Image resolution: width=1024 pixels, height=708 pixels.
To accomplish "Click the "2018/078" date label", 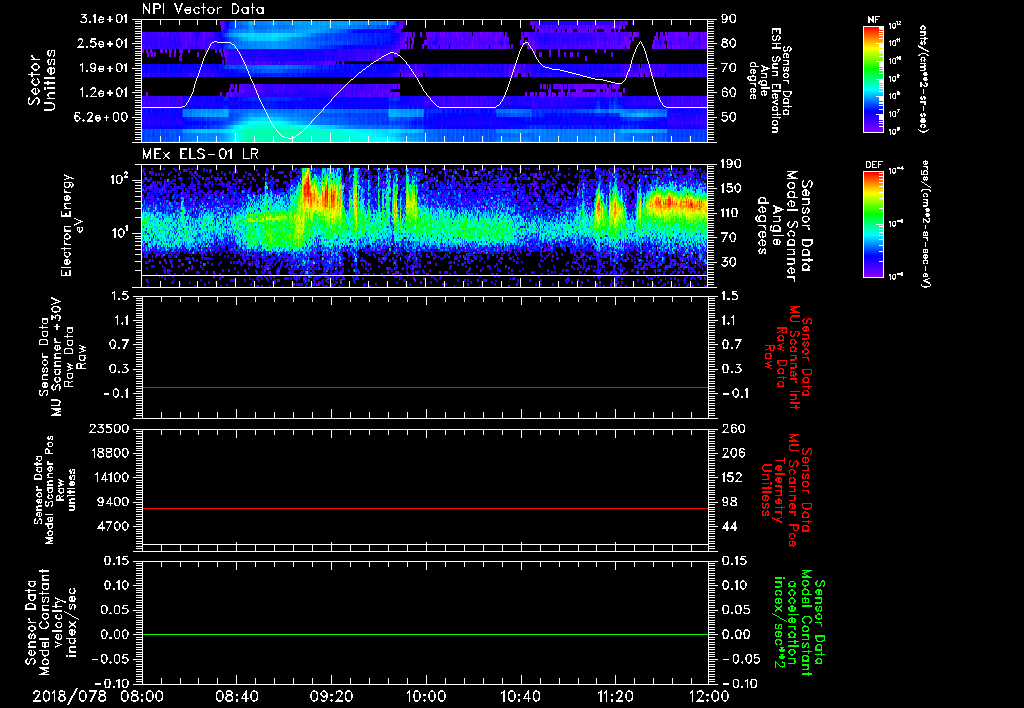I will (x=69, y=696).
